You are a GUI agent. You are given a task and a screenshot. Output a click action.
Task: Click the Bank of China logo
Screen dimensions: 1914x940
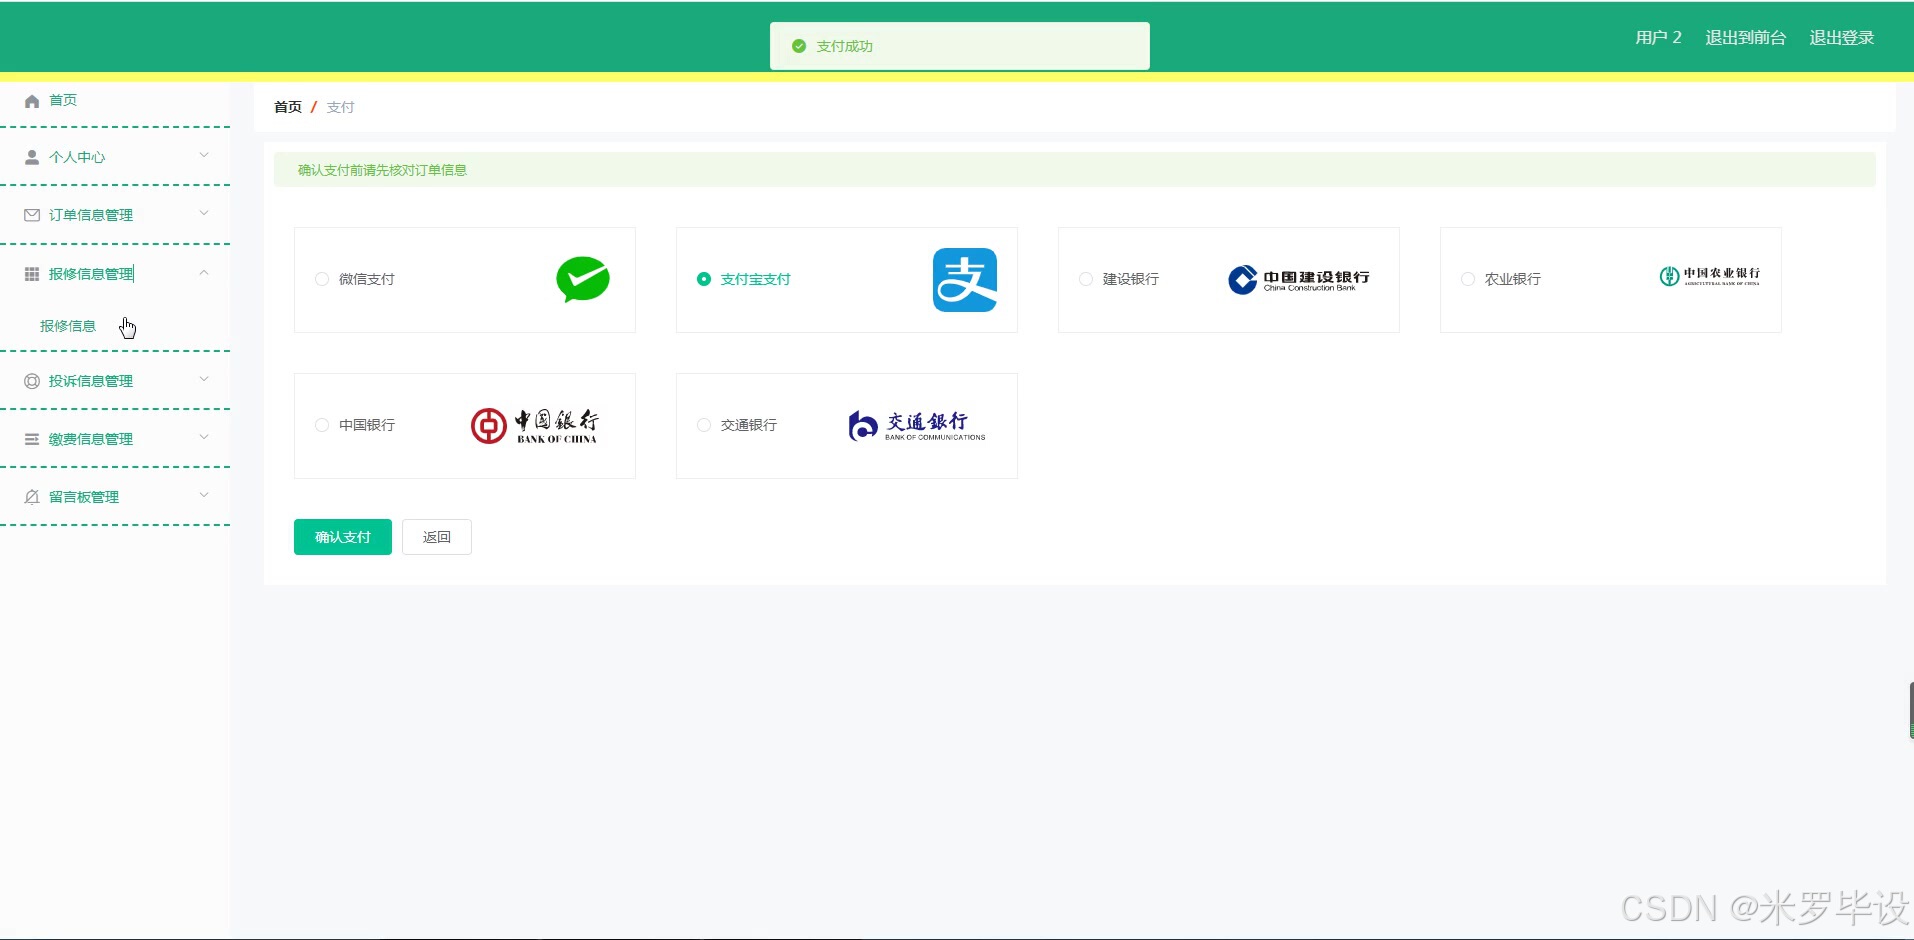click(535, 426)
